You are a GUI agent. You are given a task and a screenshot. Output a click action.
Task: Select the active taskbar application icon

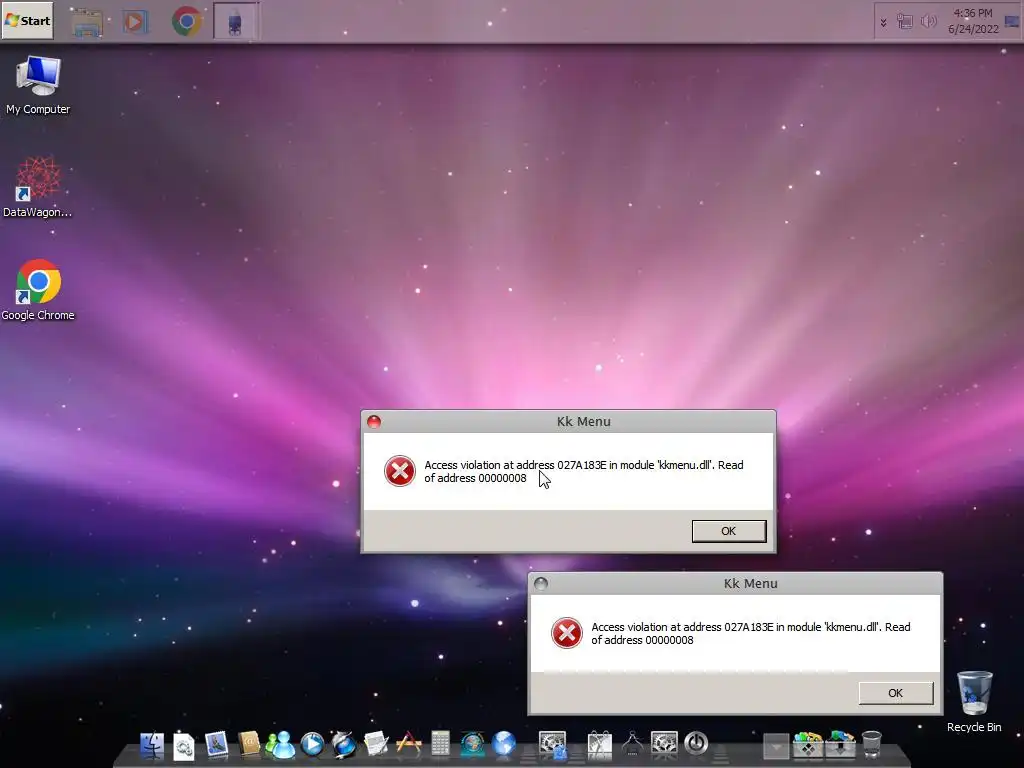point(235,22)
